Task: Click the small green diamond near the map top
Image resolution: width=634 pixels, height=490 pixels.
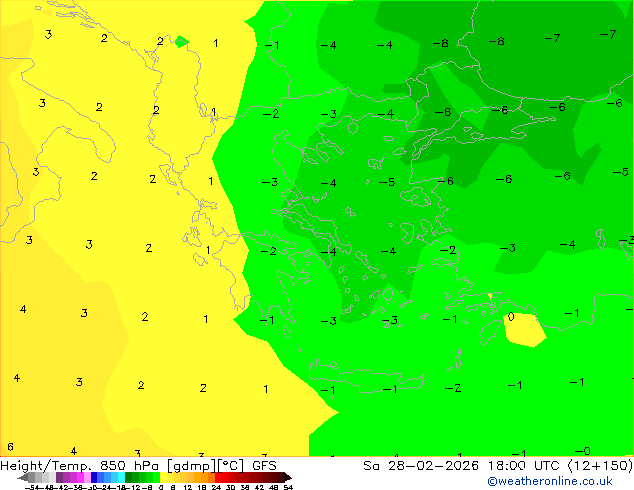Action: [x=182, y=41]
